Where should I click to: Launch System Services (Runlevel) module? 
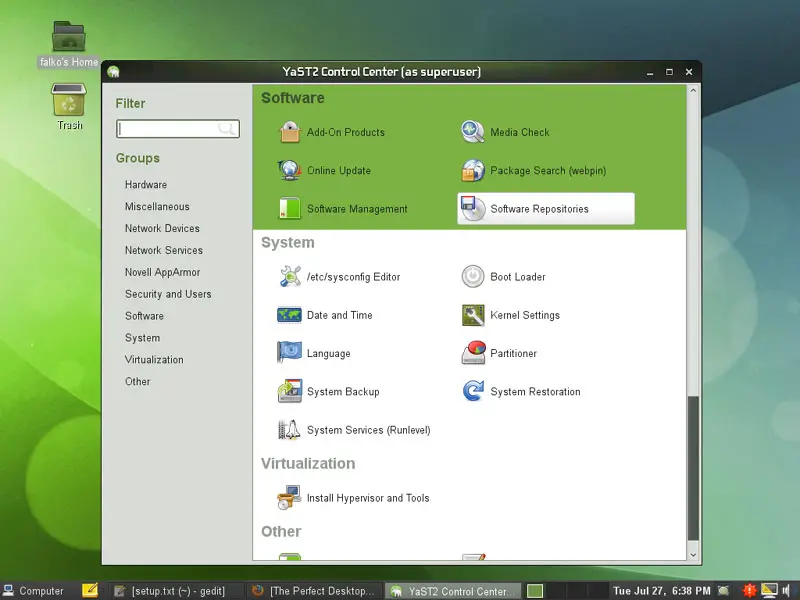pos(354,430)
